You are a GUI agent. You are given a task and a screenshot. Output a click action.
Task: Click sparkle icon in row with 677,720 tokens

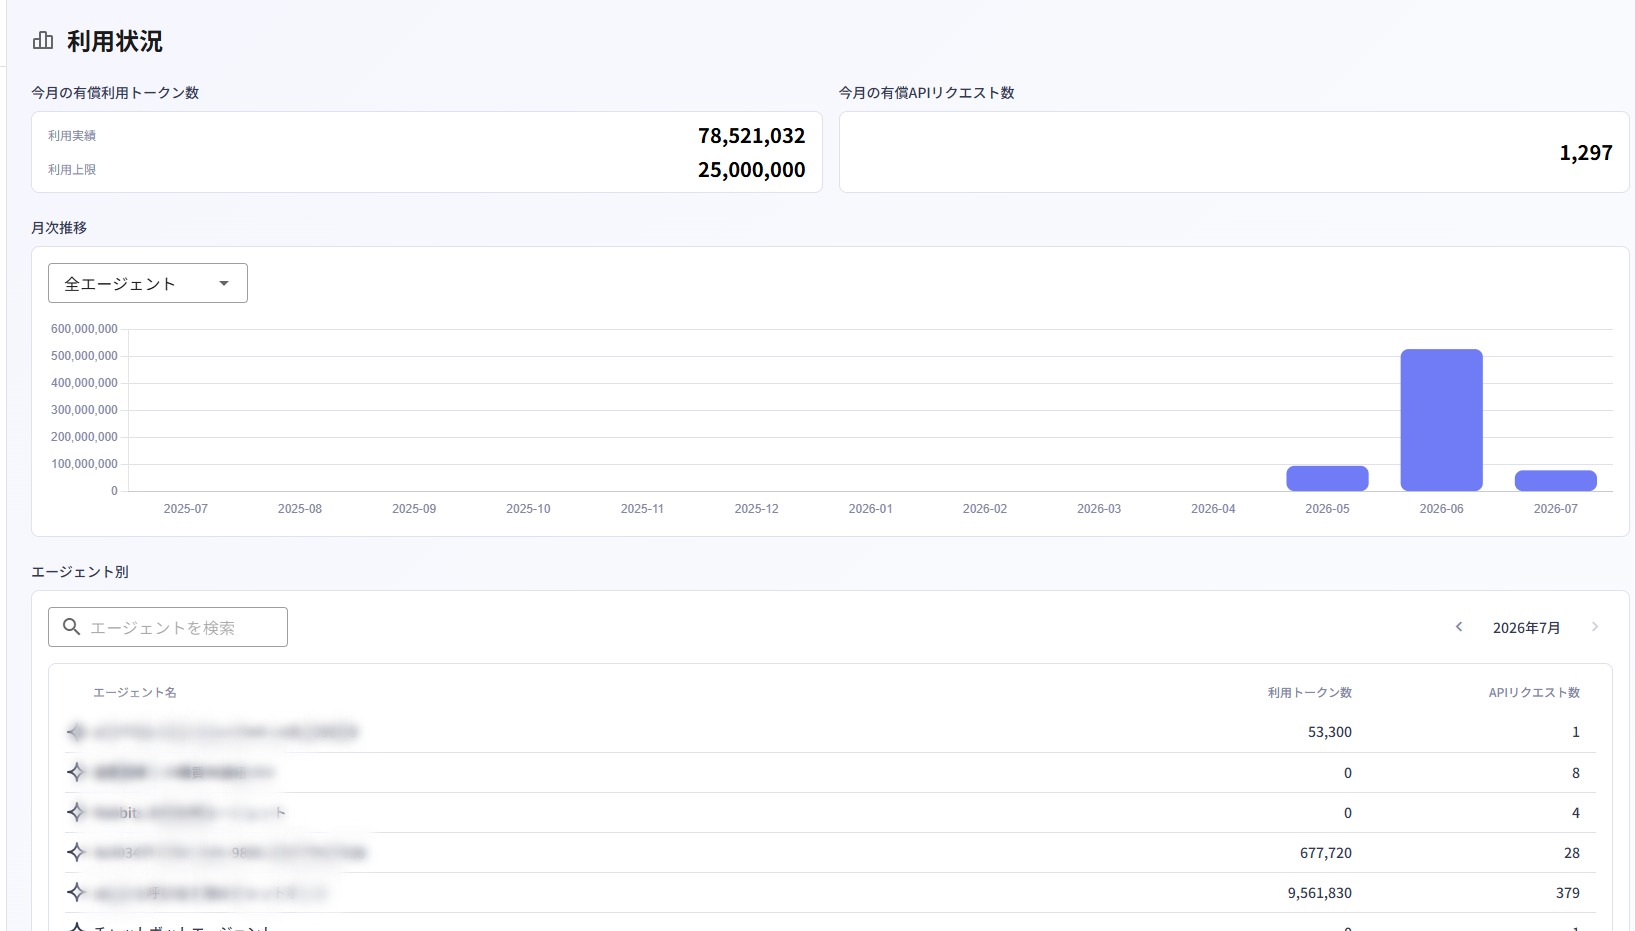pyautogui.click(x=76, y=852)
